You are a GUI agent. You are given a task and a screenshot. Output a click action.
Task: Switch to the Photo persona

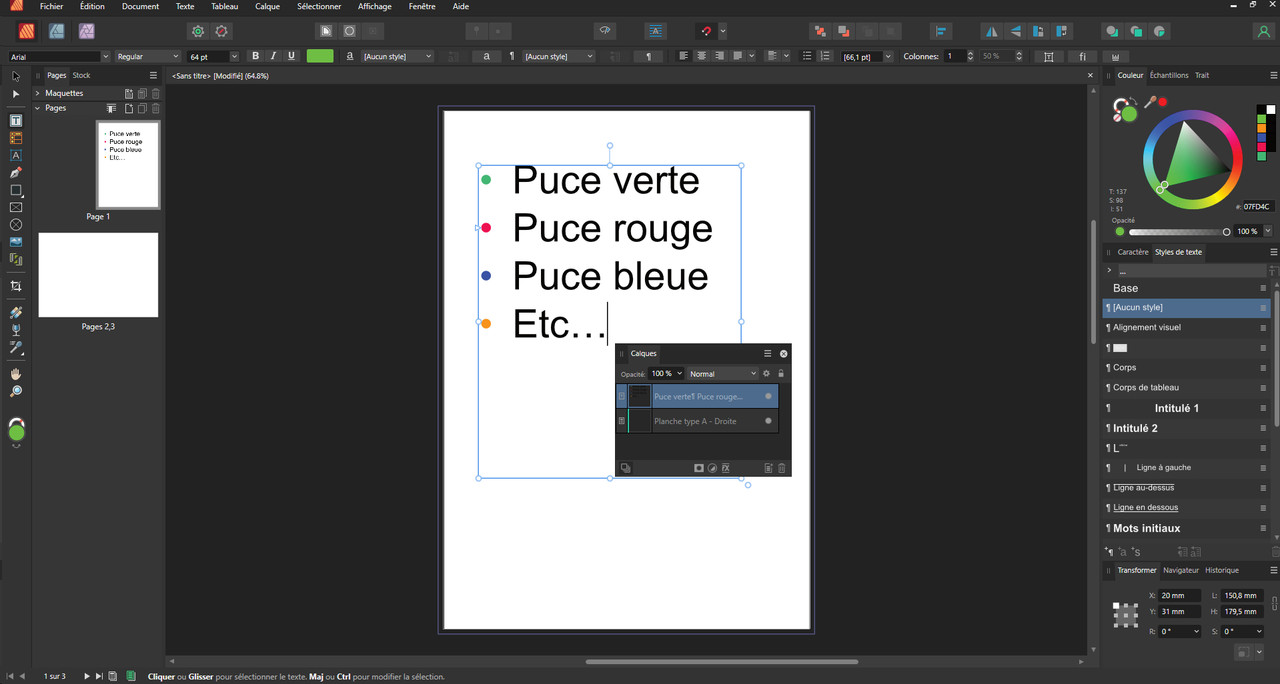click(x=87, y=31)
